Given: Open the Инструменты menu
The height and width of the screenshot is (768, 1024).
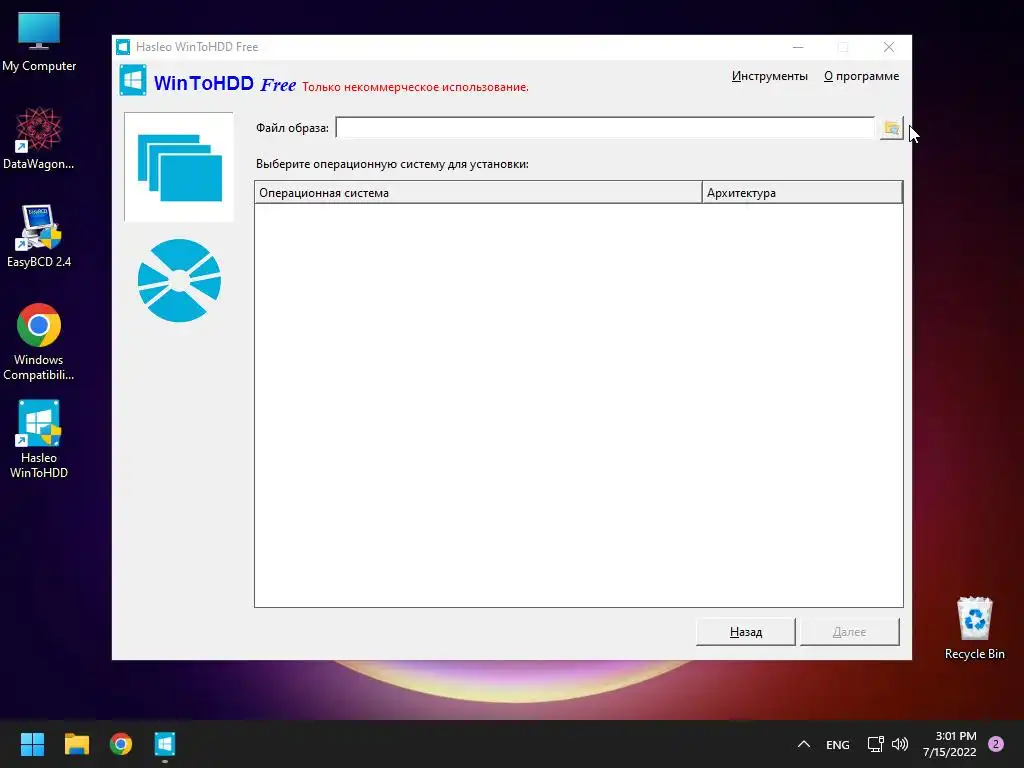Looking at the screenshot, I should (769, 76).
